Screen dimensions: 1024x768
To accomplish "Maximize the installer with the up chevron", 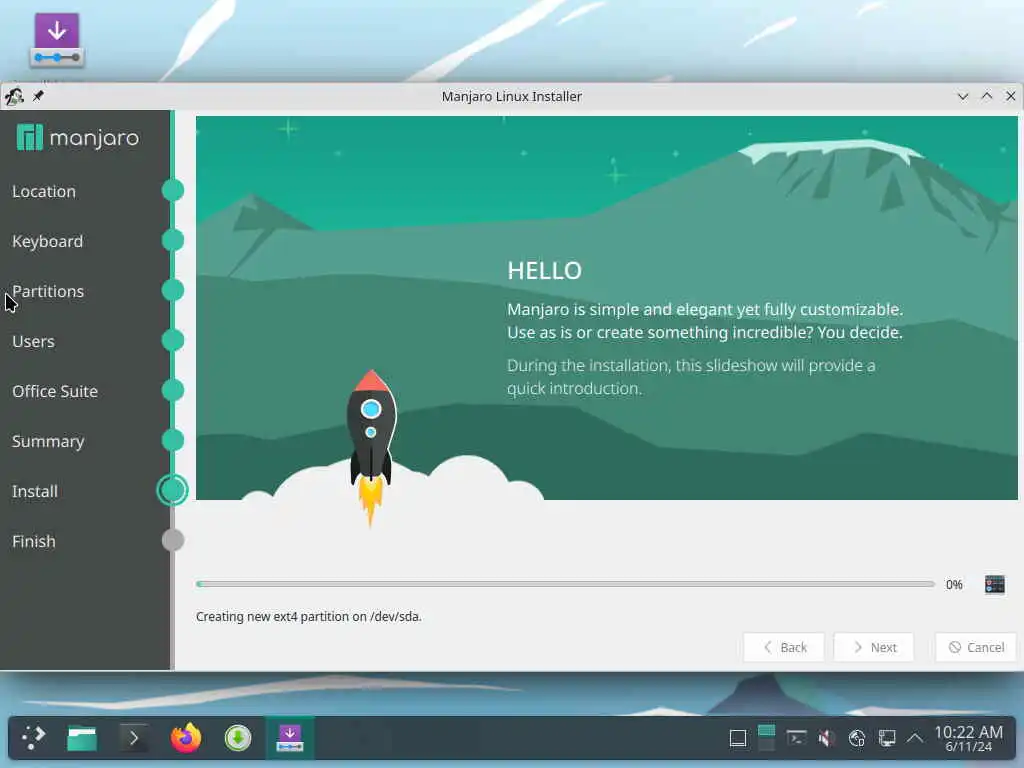I will pos(987,96).
